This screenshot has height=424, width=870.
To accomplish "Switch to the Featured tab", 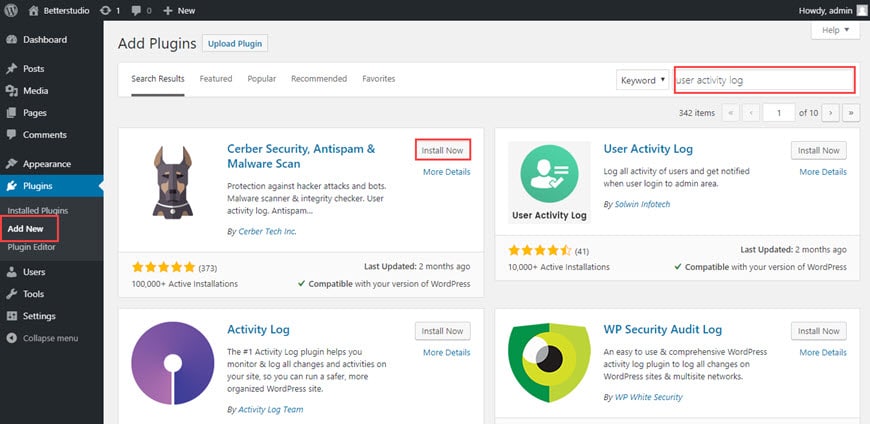I will [216, 79].
